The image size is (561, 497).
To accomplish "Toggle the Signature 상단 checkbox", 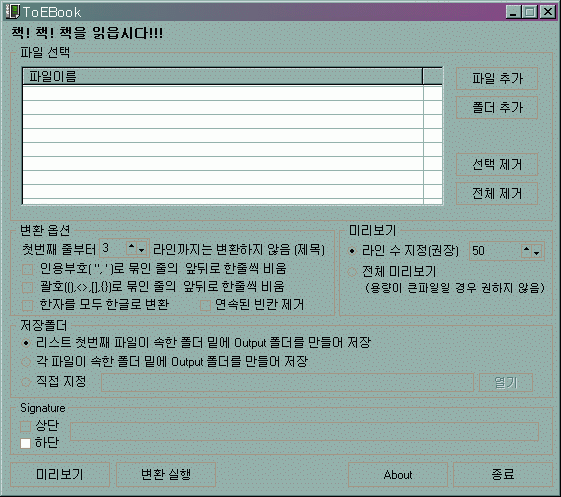I will pos(25,426).
